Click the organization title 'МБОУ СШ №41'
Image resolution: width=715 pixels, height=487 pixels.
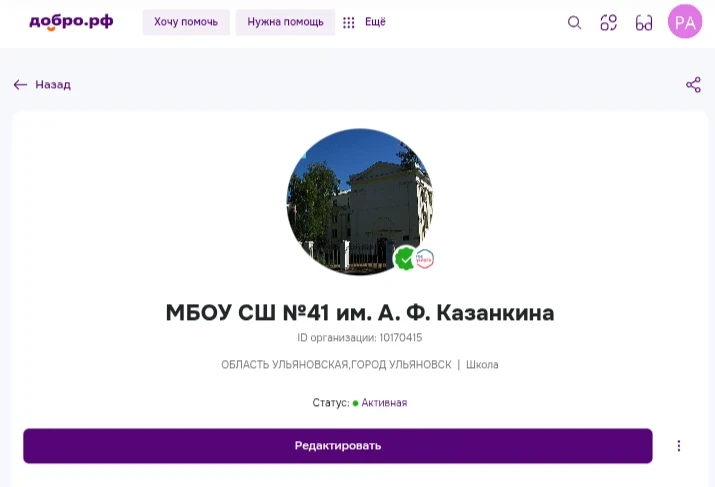[x=360, y=313]
